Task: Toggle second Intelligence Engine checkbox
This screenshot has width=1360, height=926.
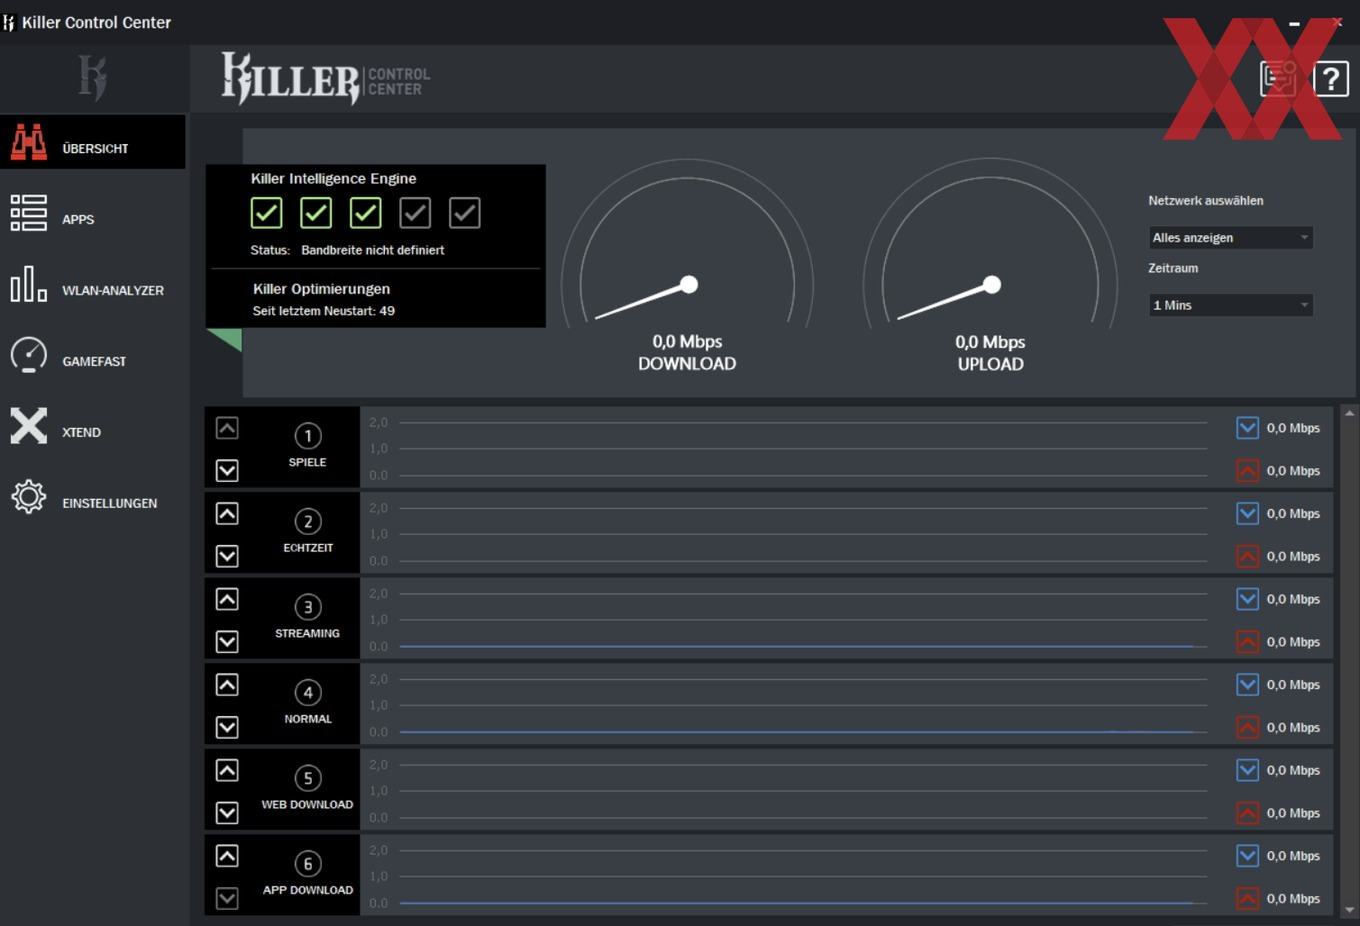Action: click(316, 212)
